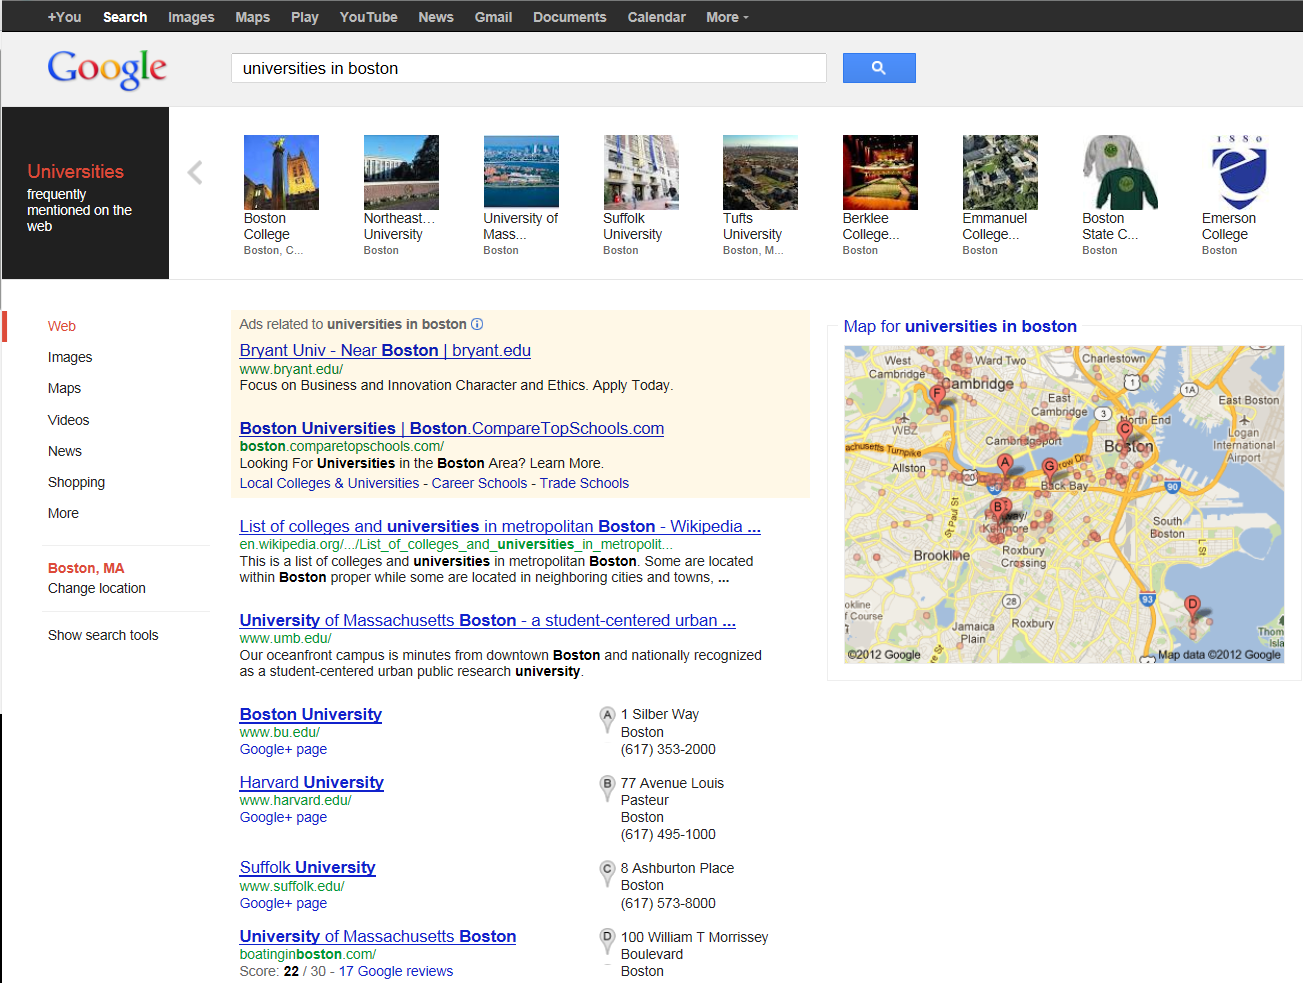The width and height of the screenshot is (1303, 983).
Task: Click Change location link
Action: click(x=97, y=588)
